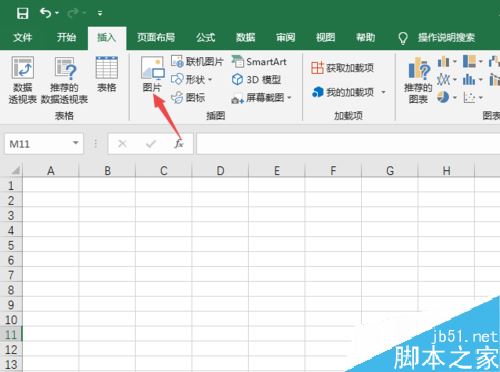Select column G header
The width and height of the screenshot is (500, 372).
(390, 171)
